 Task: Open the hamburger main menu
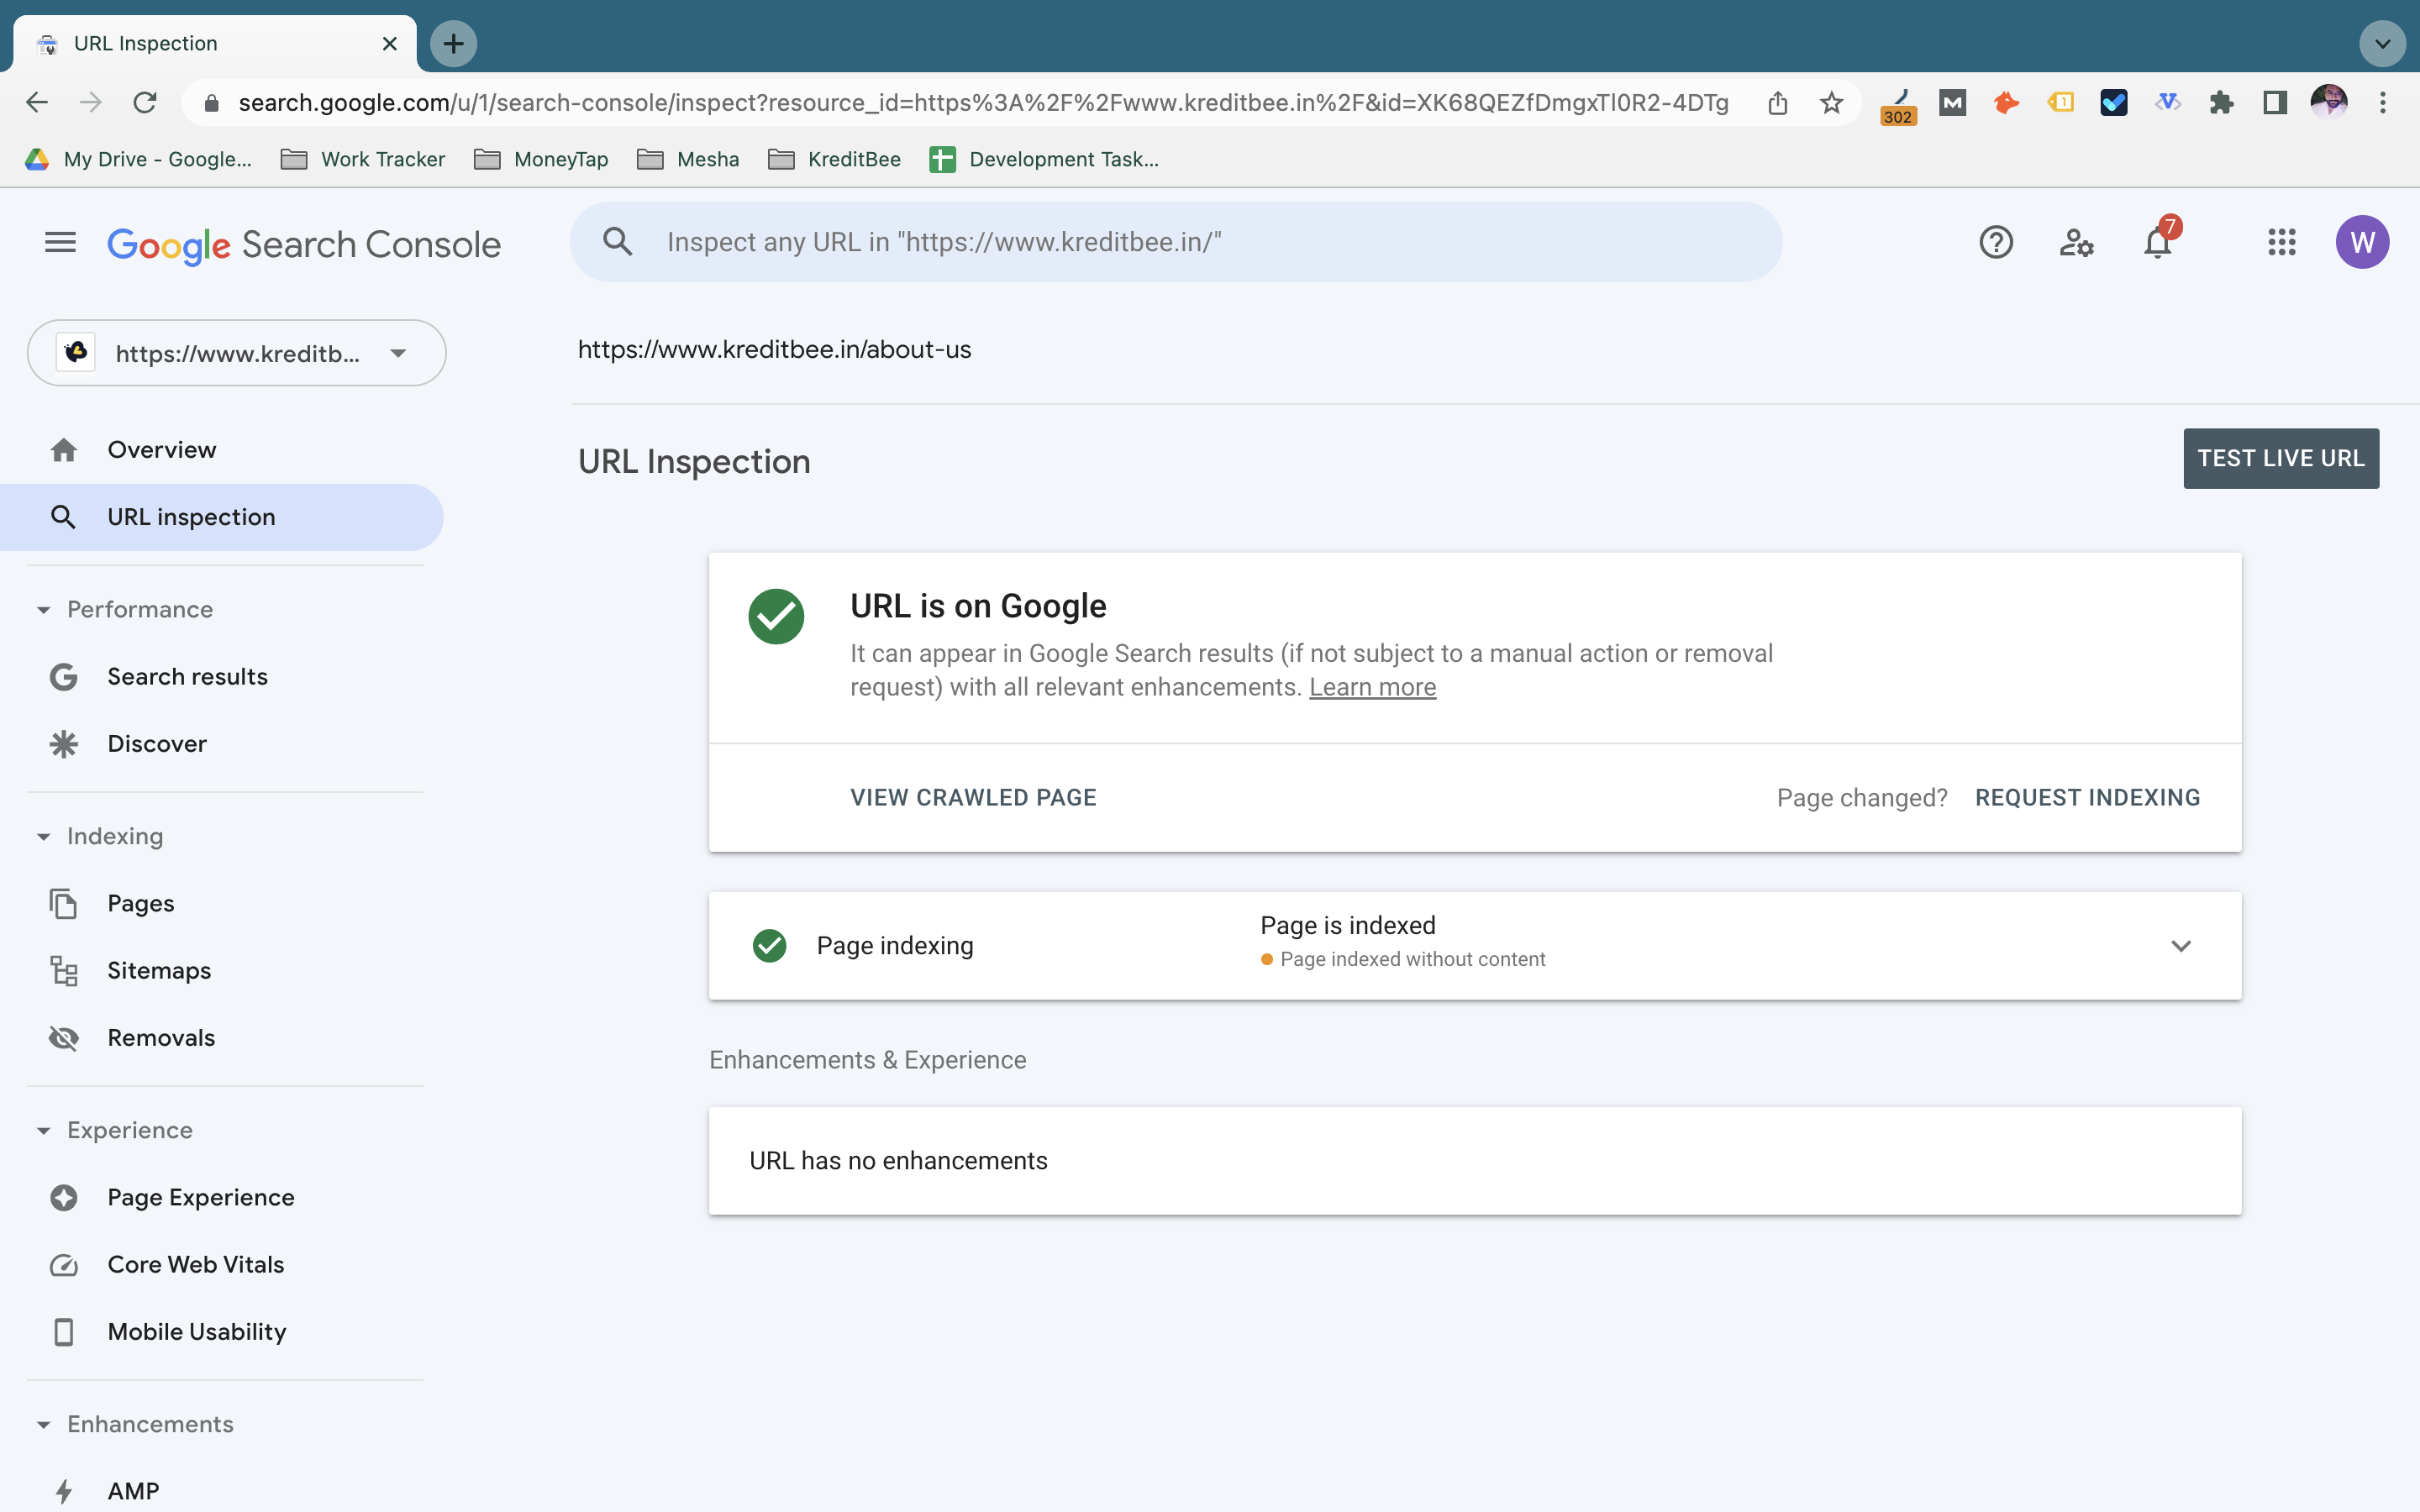[60, 242]
